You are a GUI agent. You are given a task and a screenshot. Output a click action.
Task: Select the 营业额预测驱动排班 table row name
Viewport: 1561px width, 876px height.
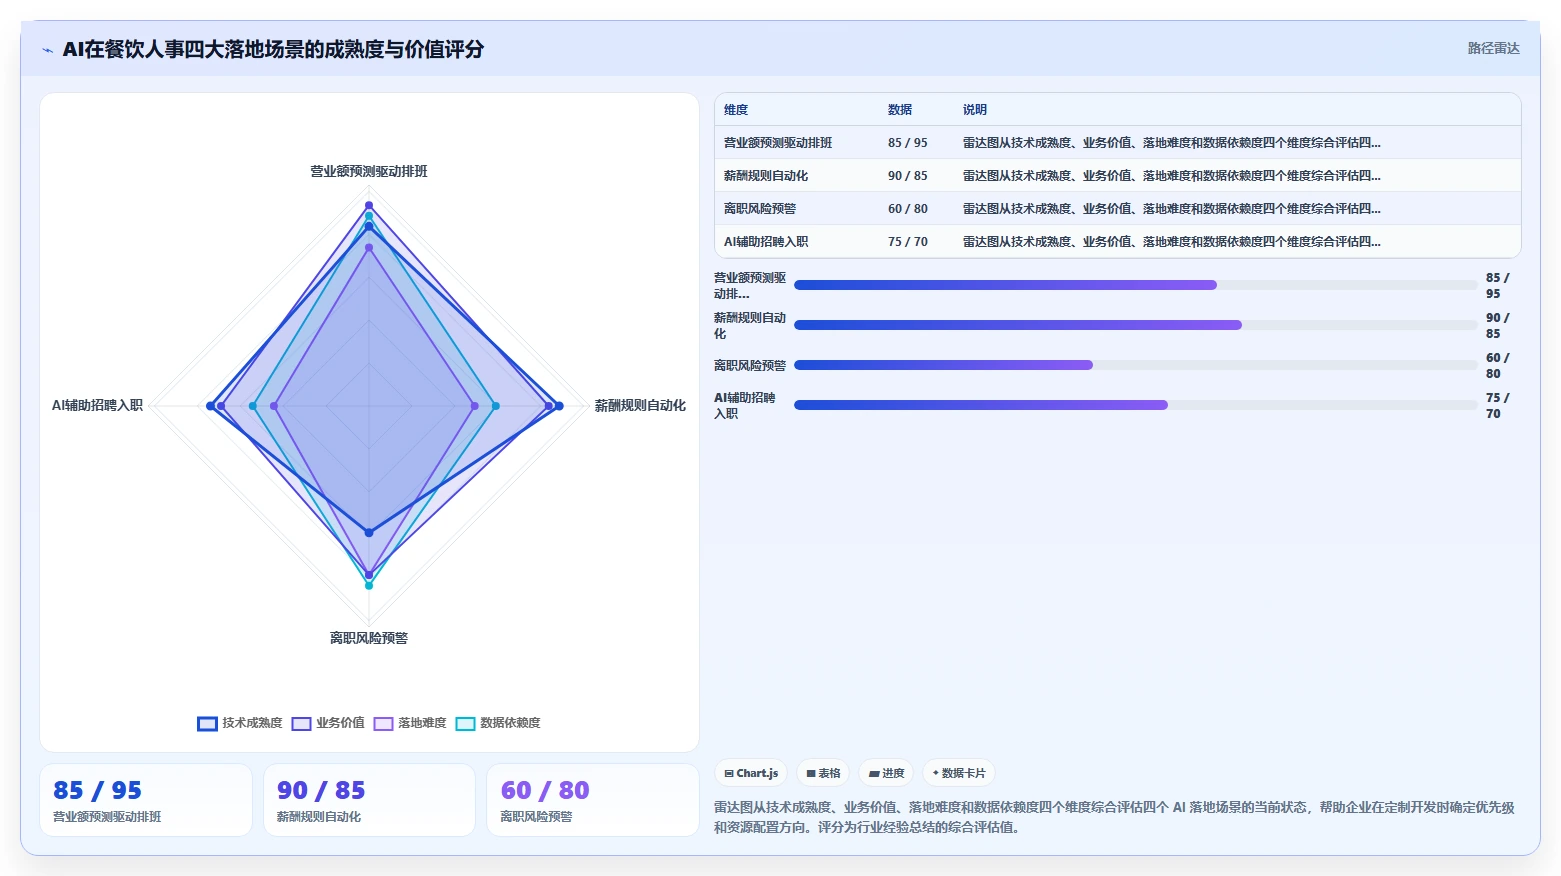tap(778, 143)
